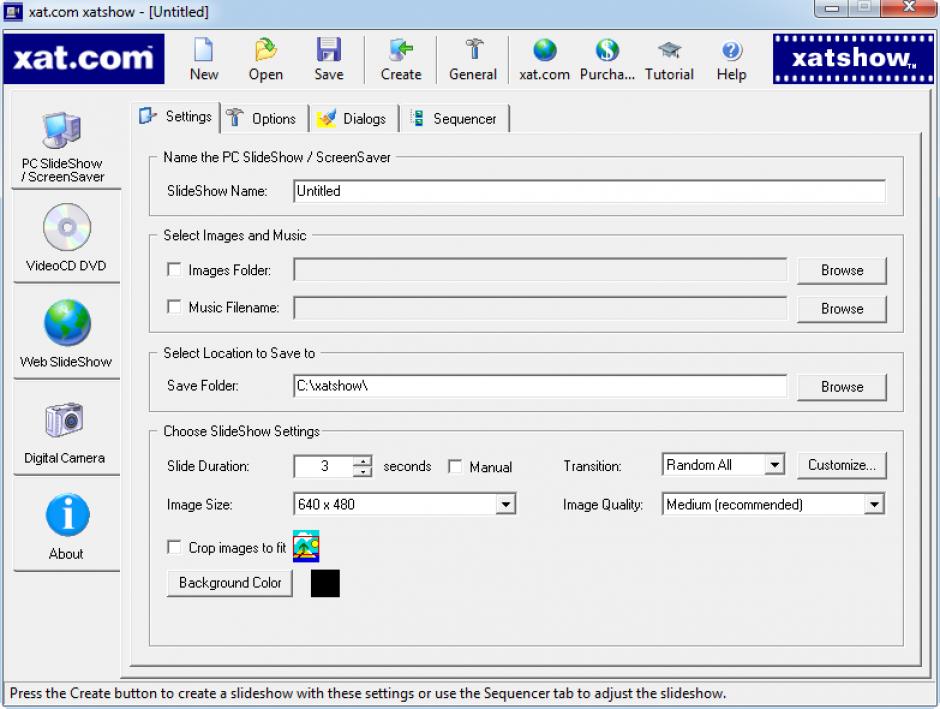940x709 pixels.
Task: Check Crop images to fit
Action: click(x=174, y=547)
